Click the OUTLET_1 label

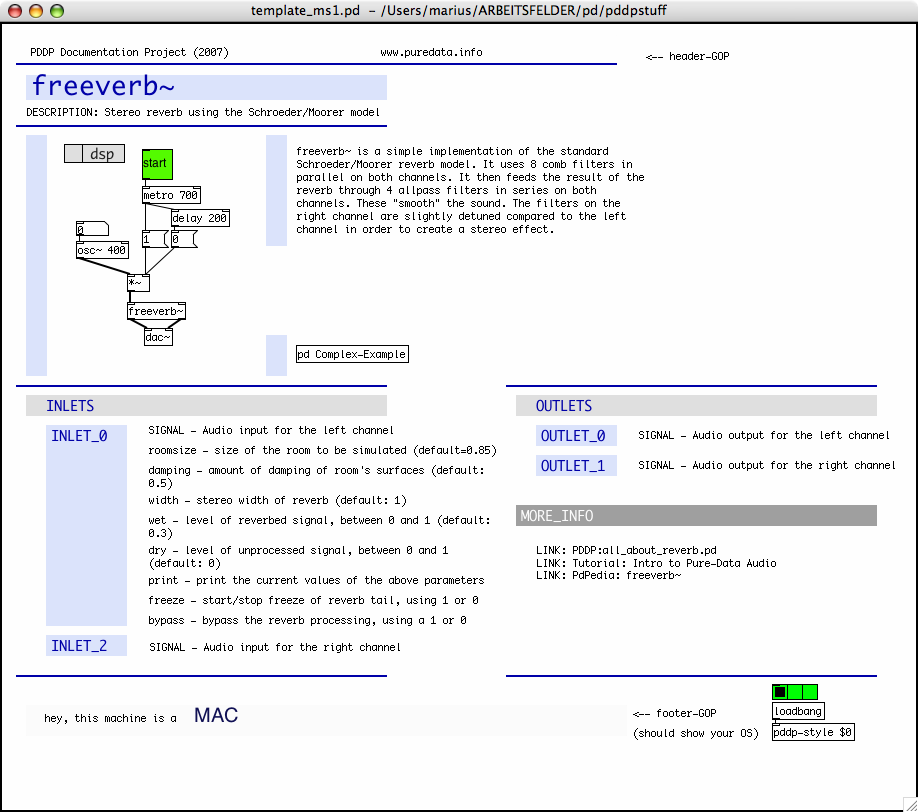(x=573, y=466)
